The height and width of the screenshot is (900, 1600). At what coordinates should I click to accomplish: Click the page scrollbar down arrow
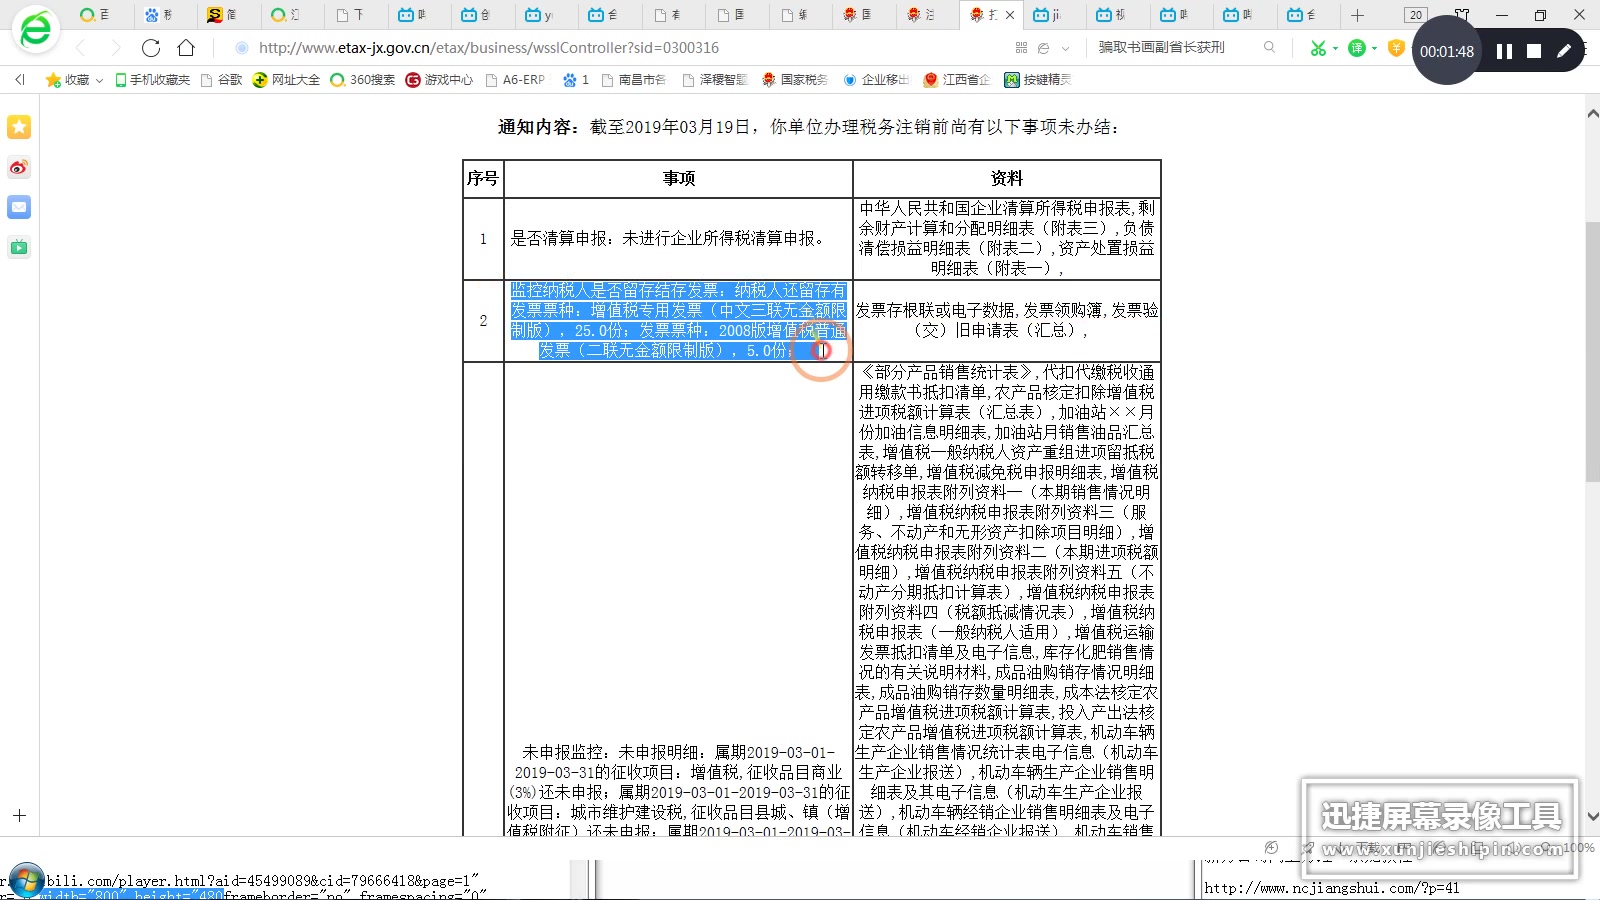tap(1592, 816)
